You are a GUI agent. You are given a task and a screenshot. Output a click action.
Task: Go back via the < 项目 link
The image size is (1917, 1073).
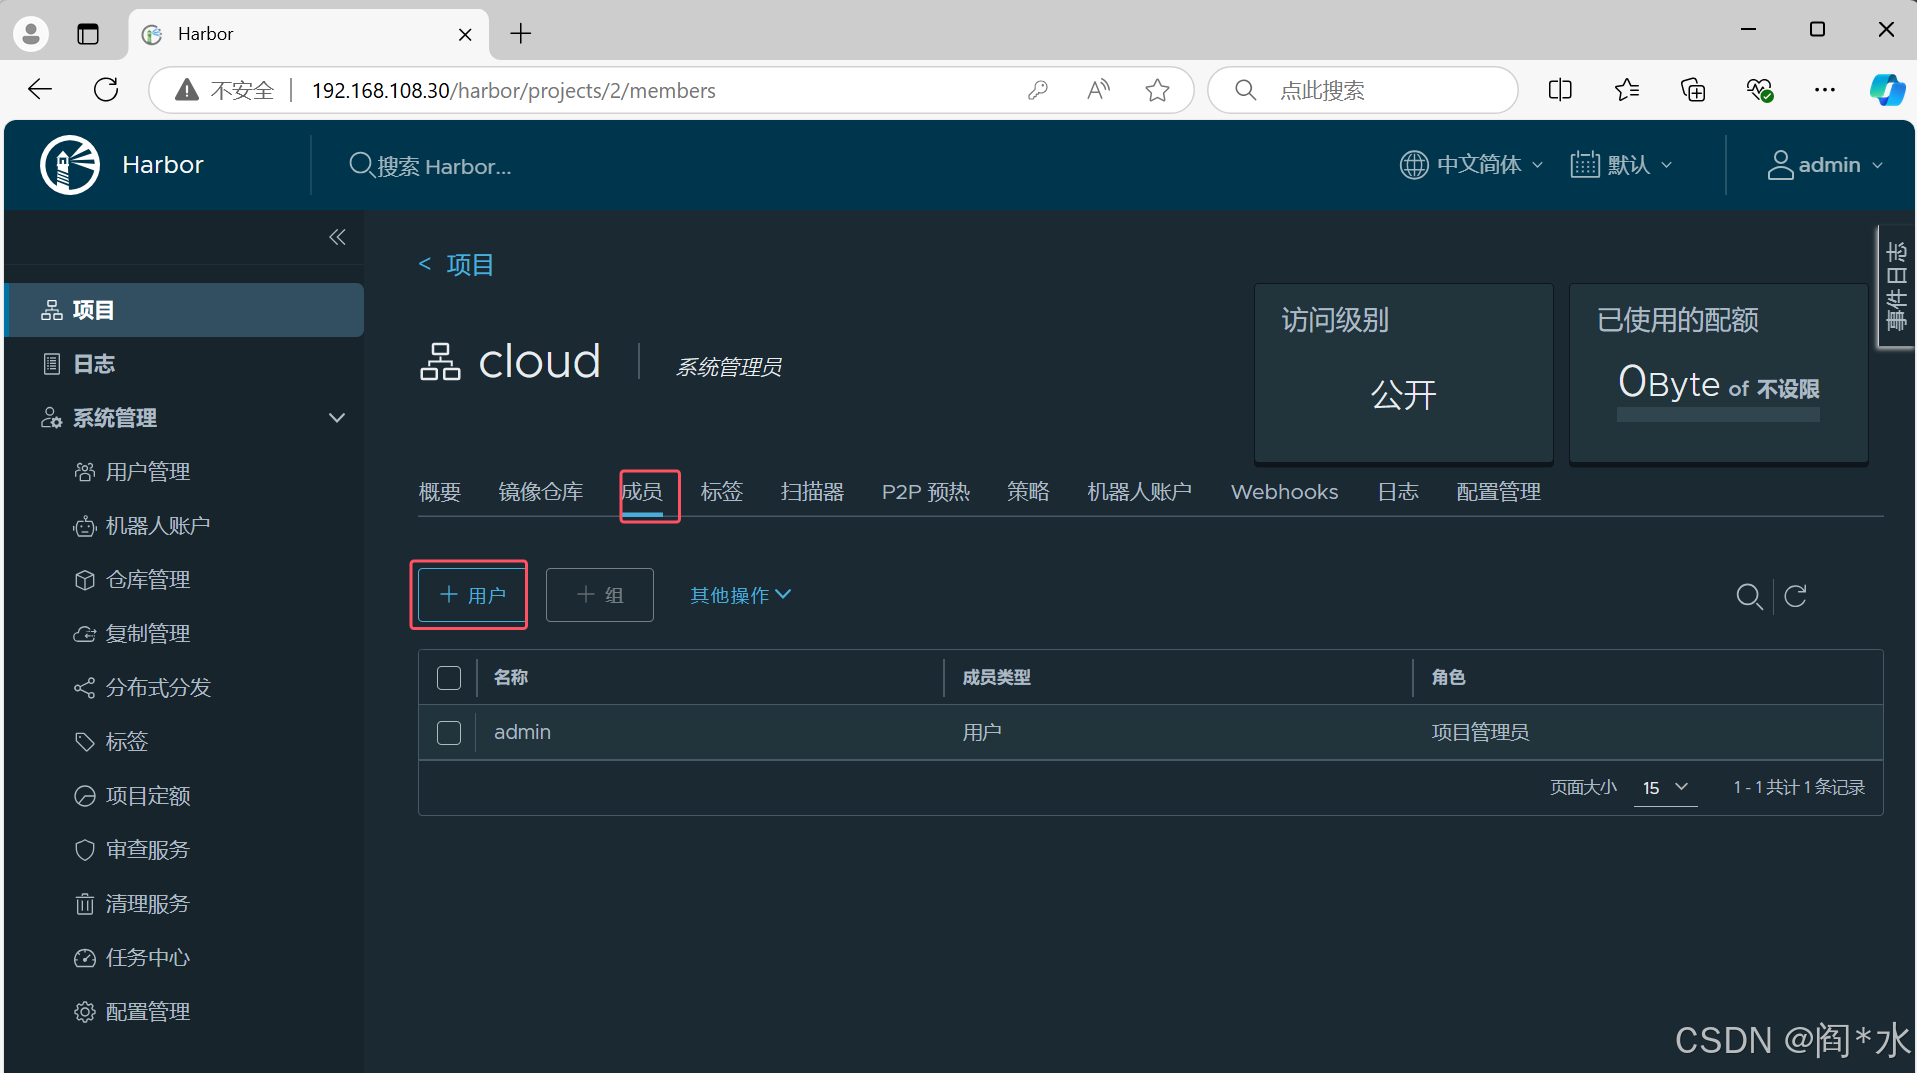456,265
